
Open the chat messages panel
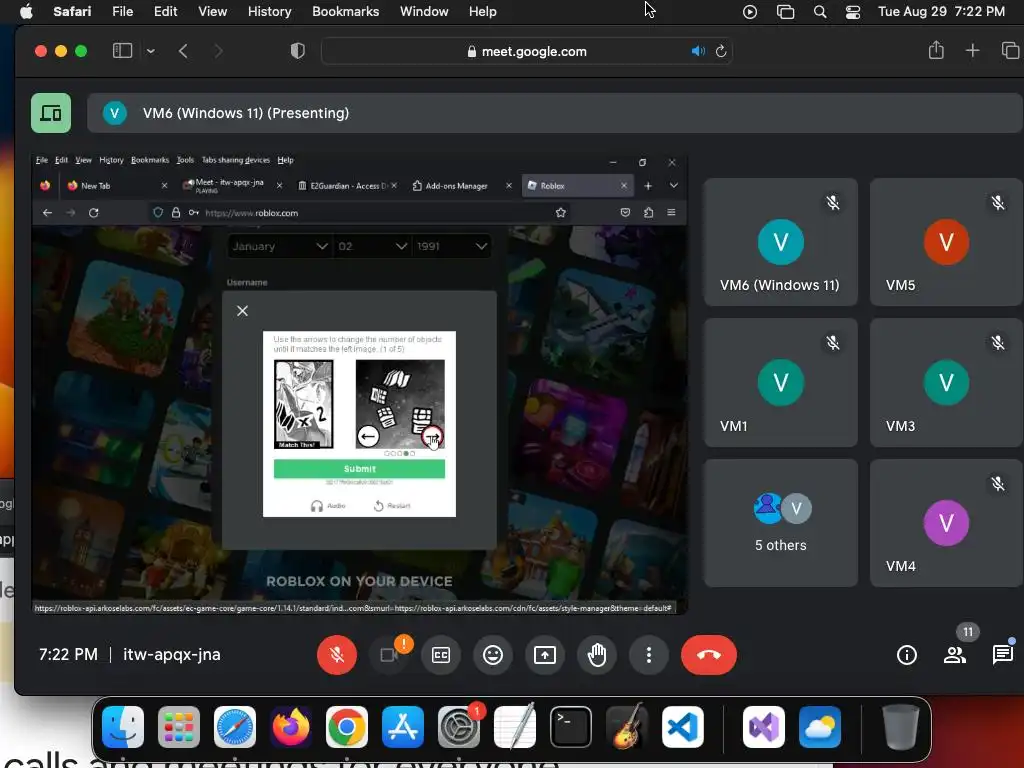tap(1002, 654)
